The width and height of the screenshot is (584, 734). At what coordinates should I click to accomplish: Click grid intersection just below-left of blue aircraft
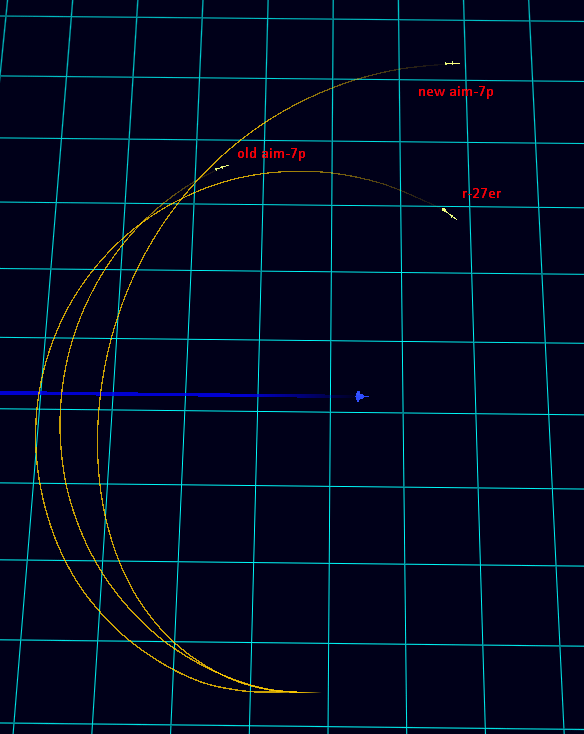330,412
